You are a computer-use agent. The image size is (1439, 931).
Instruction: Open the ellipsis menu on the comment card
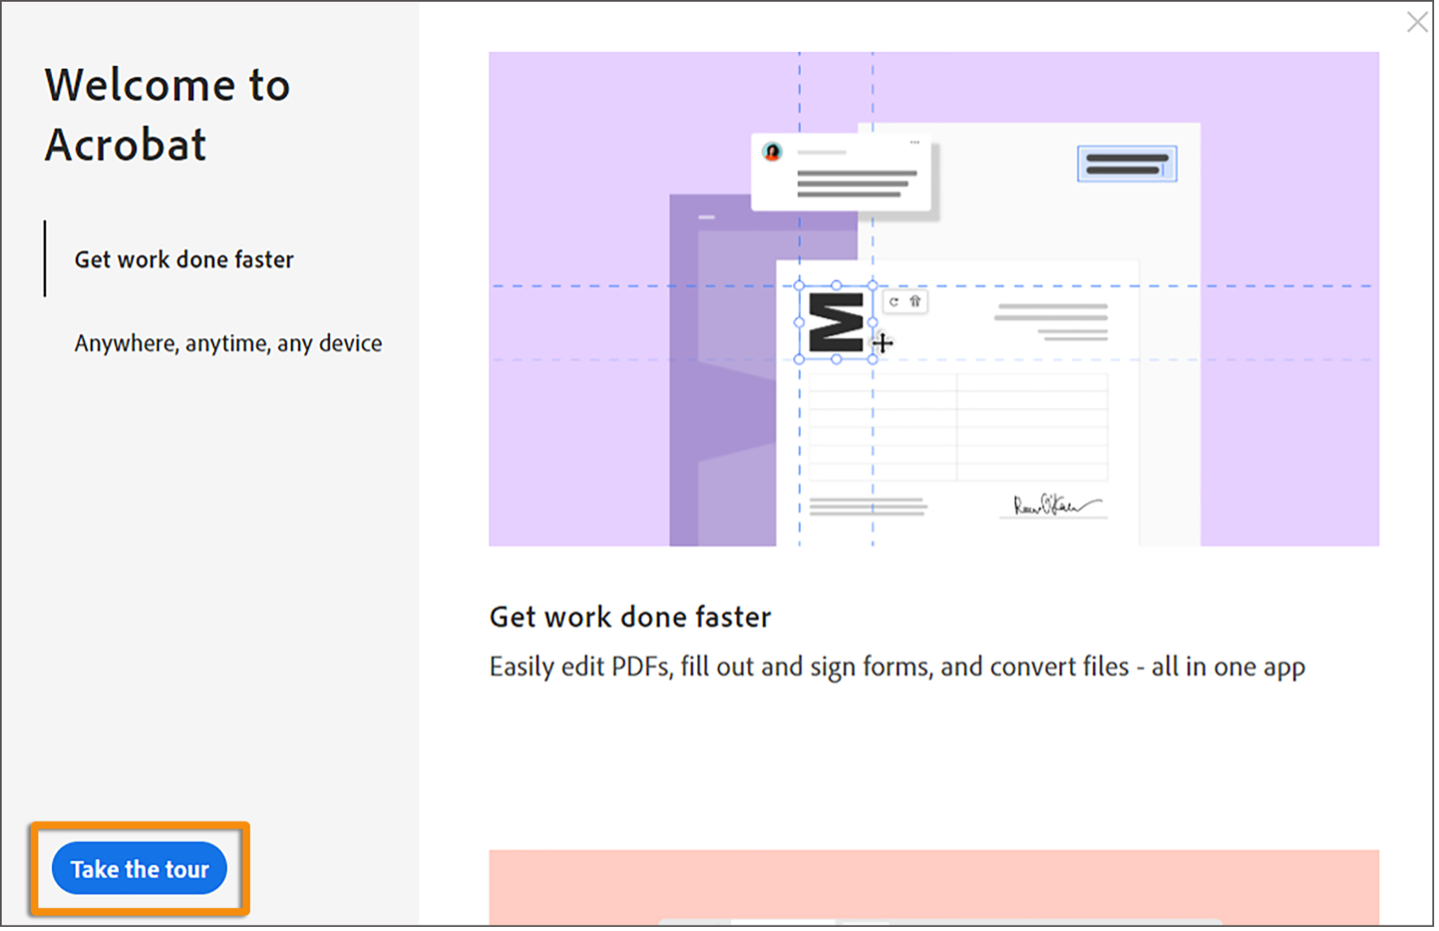(917, 140)
